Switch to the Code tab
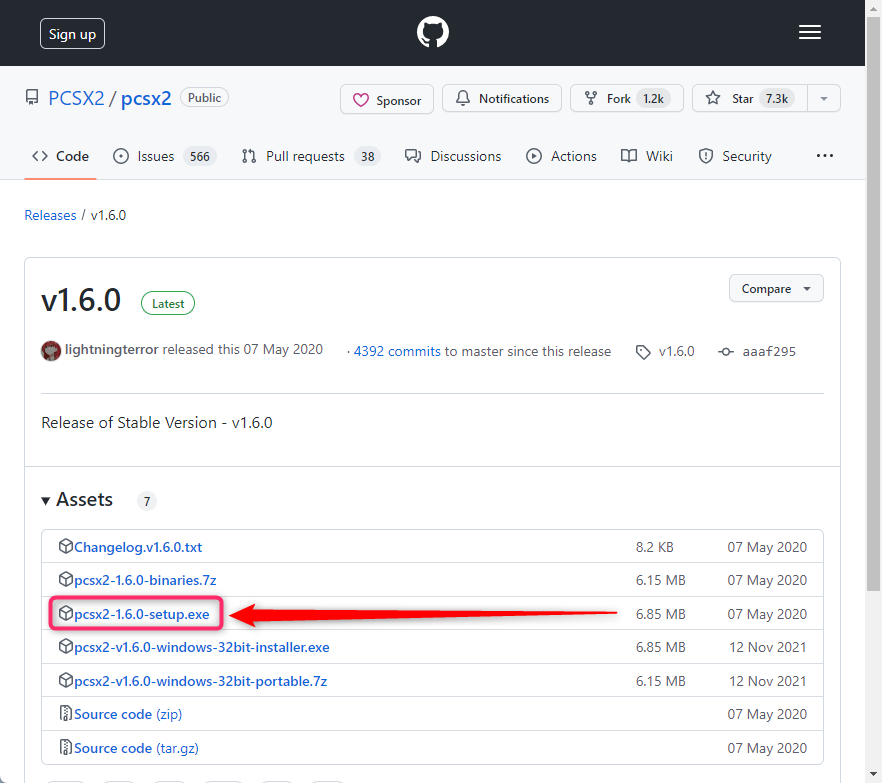 tap(60, 156)
